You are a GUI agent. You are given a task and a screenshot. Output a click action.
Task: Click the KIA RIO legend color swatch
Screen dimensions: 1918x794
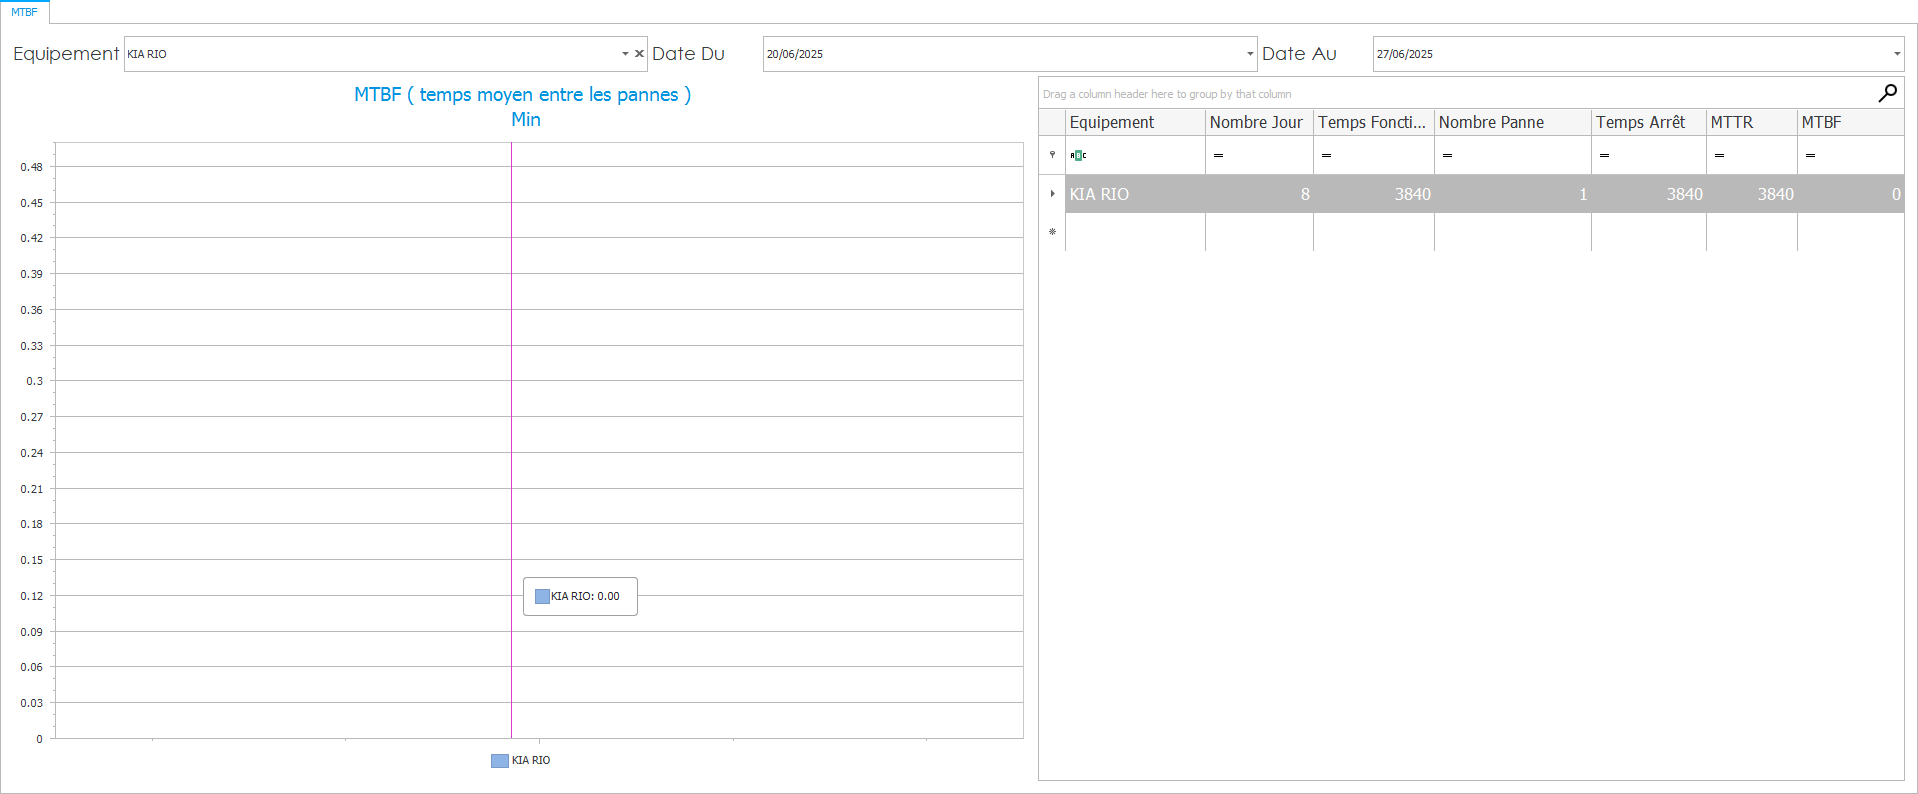(x=499, y=761)
